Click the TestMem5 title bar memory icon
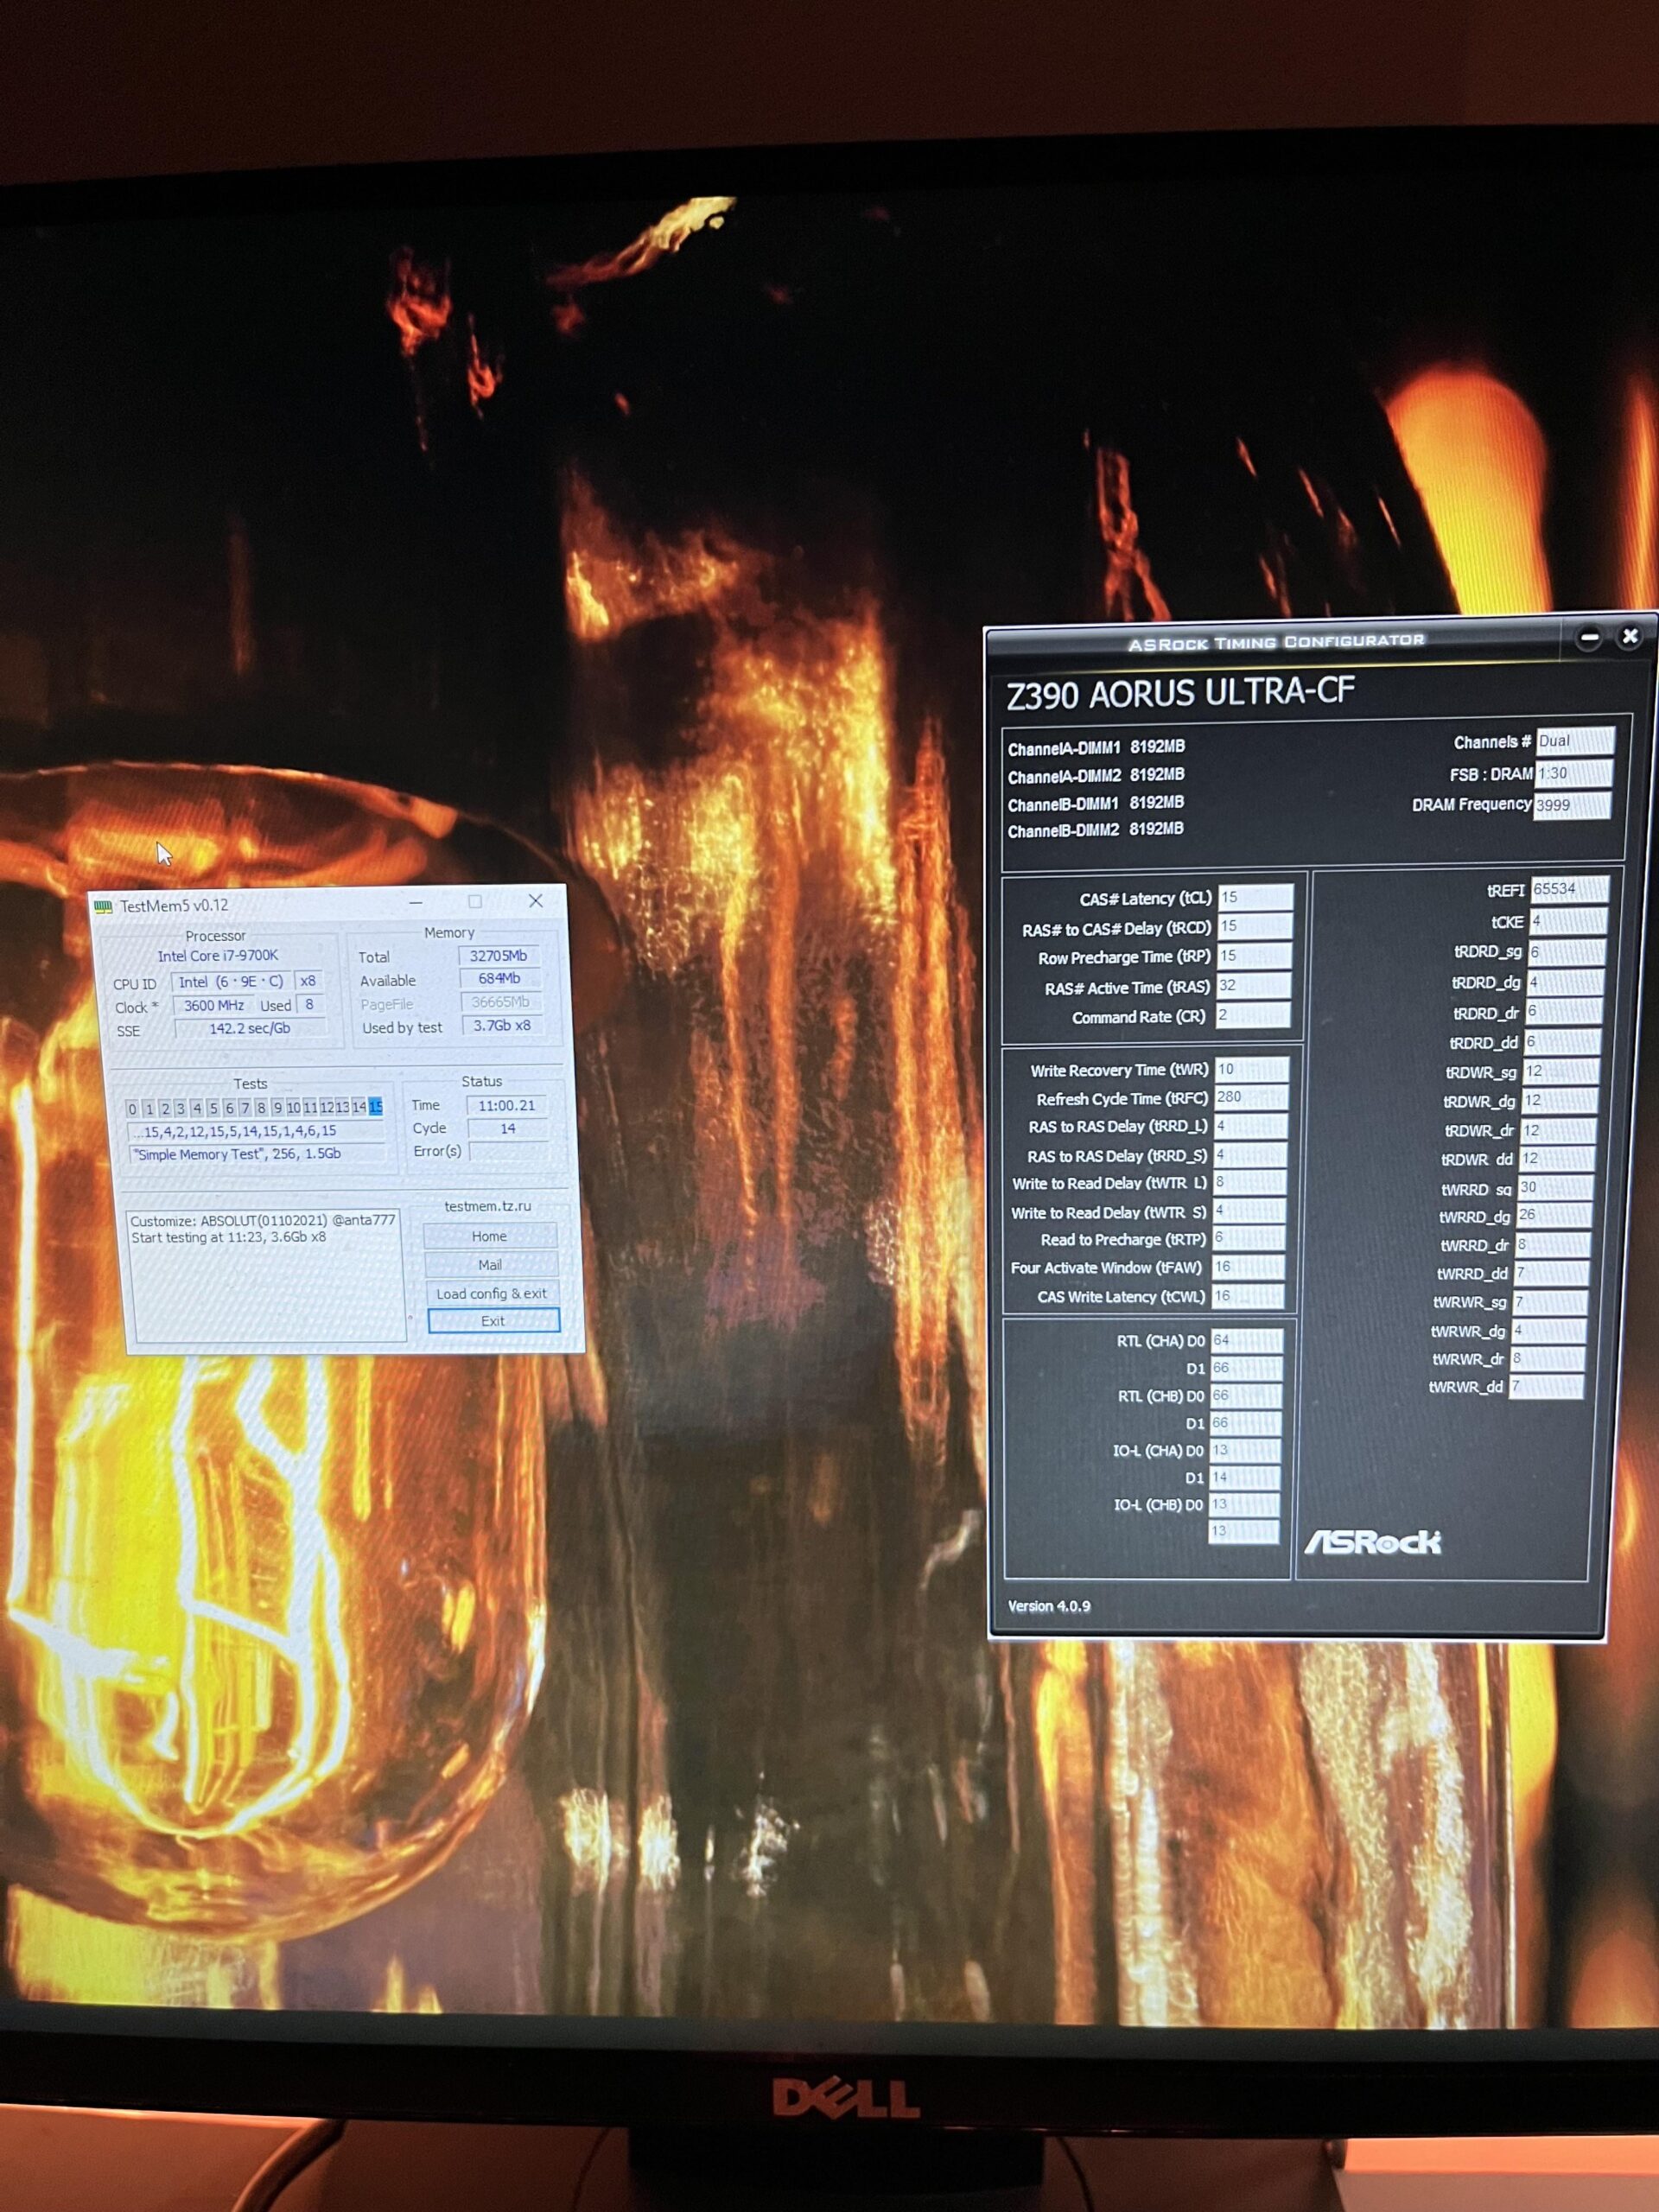 click(103, 907)
